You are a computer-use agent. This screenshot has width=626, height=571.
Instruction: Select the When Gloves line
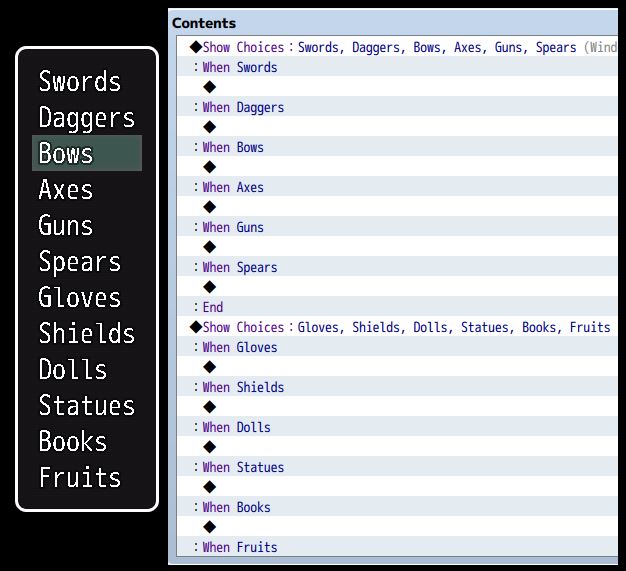pyautogui.click(x=397, y=347)
